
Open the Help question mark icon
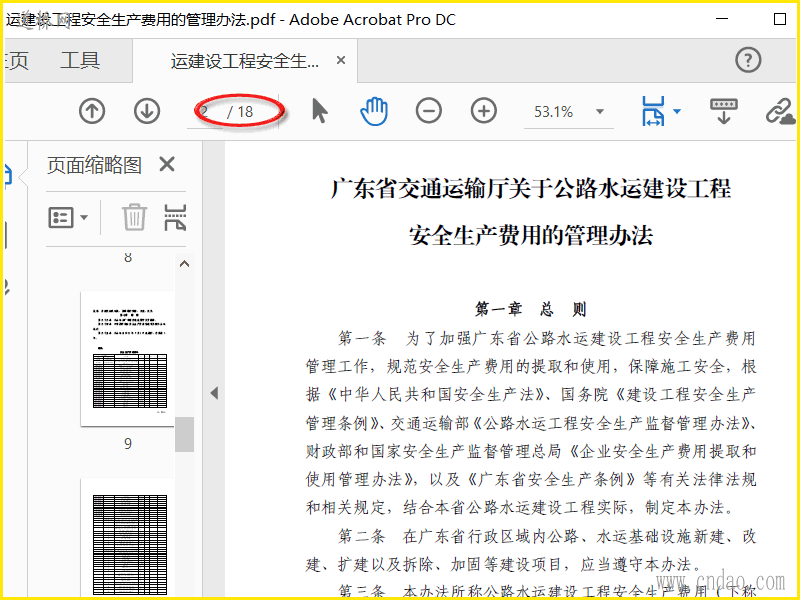click(748, 60)
